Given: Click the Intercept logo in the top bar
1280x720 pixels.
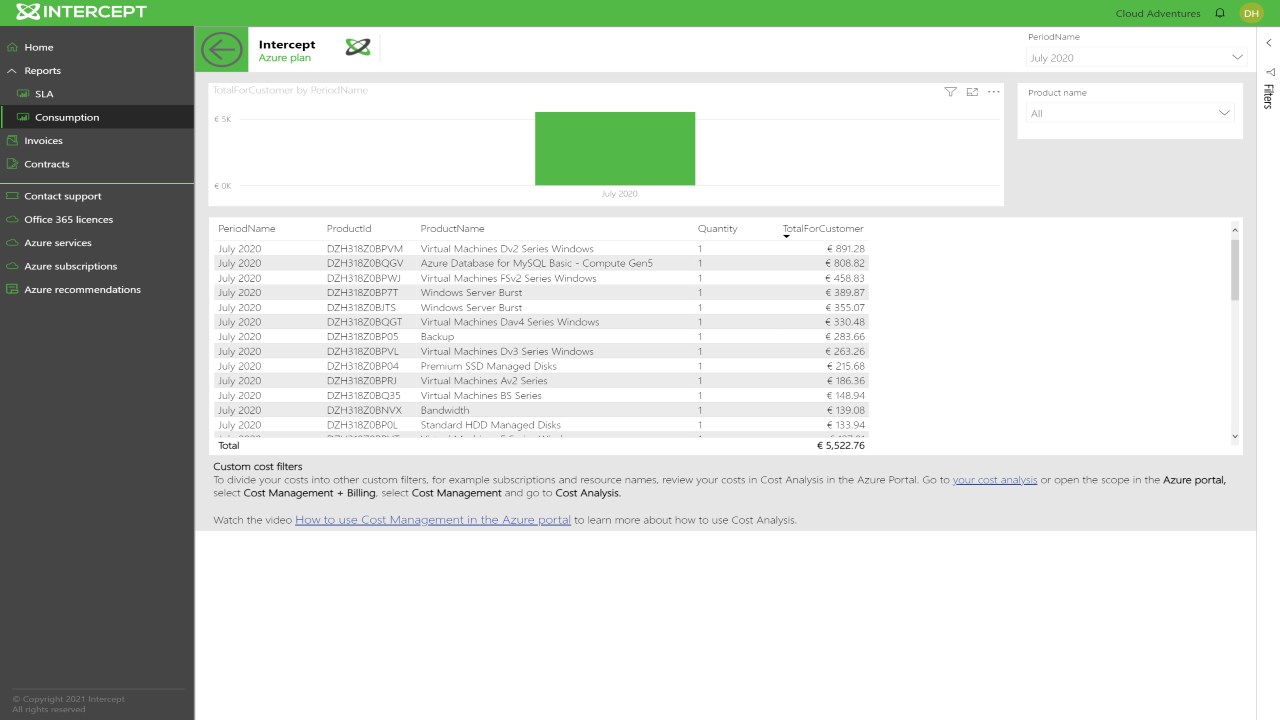Looking at the screenshot, I should point(81,12).
